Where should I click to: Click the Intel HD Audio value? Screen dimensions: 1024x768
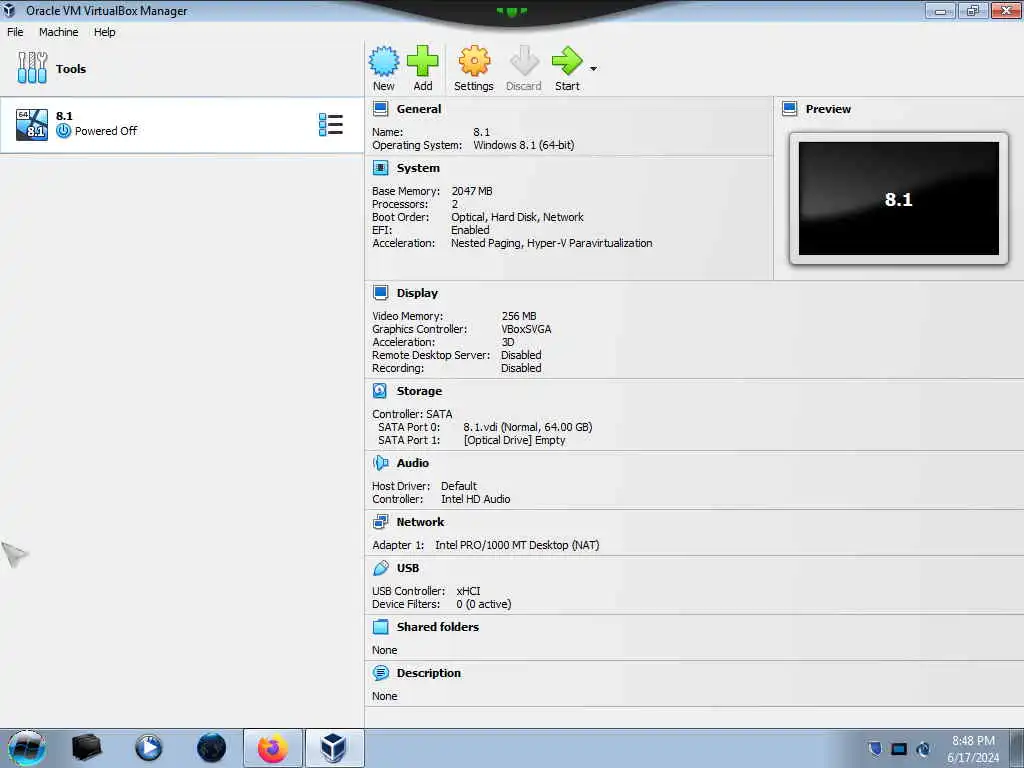(x=475, y=499)
